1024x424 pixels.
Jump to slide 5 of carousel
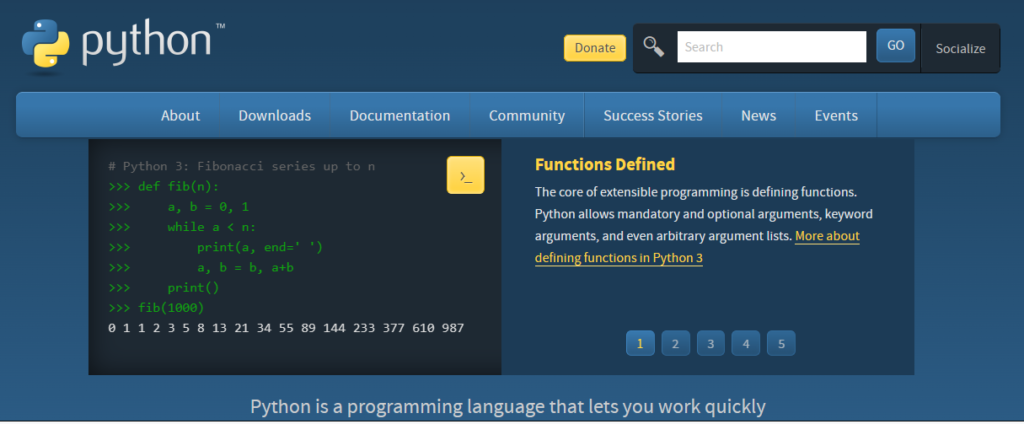click(x=781, y=344)
